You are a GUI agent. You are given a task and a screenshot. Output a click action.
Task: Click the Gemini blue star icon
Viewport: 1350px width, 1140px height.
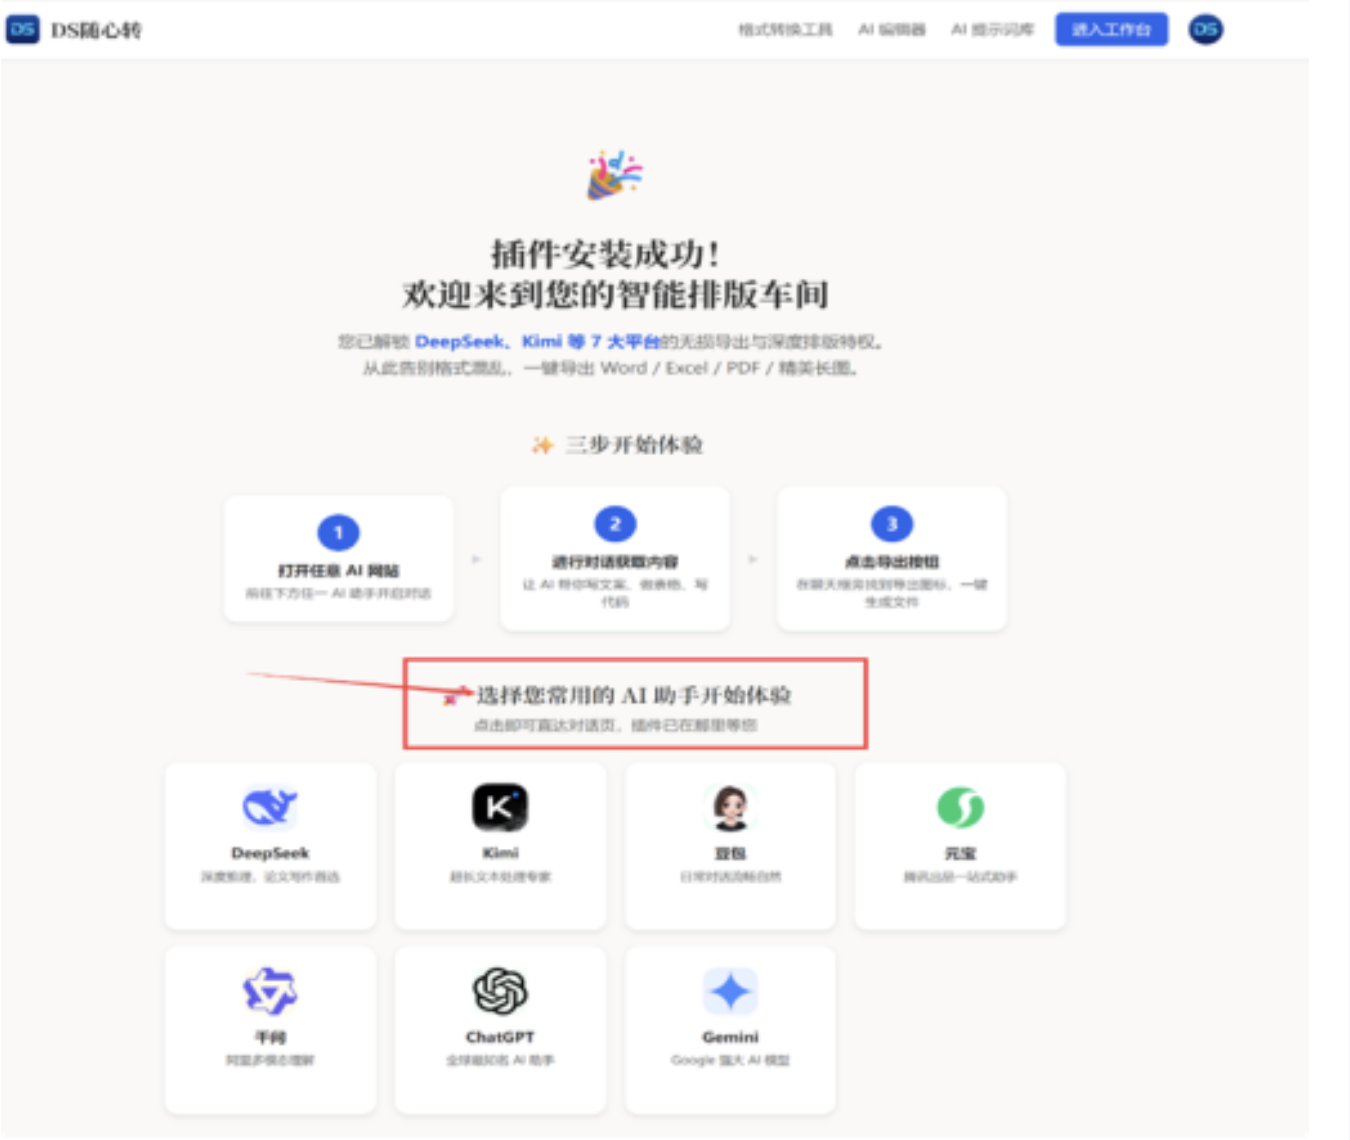pyautogui.click(x=730, y=991)
